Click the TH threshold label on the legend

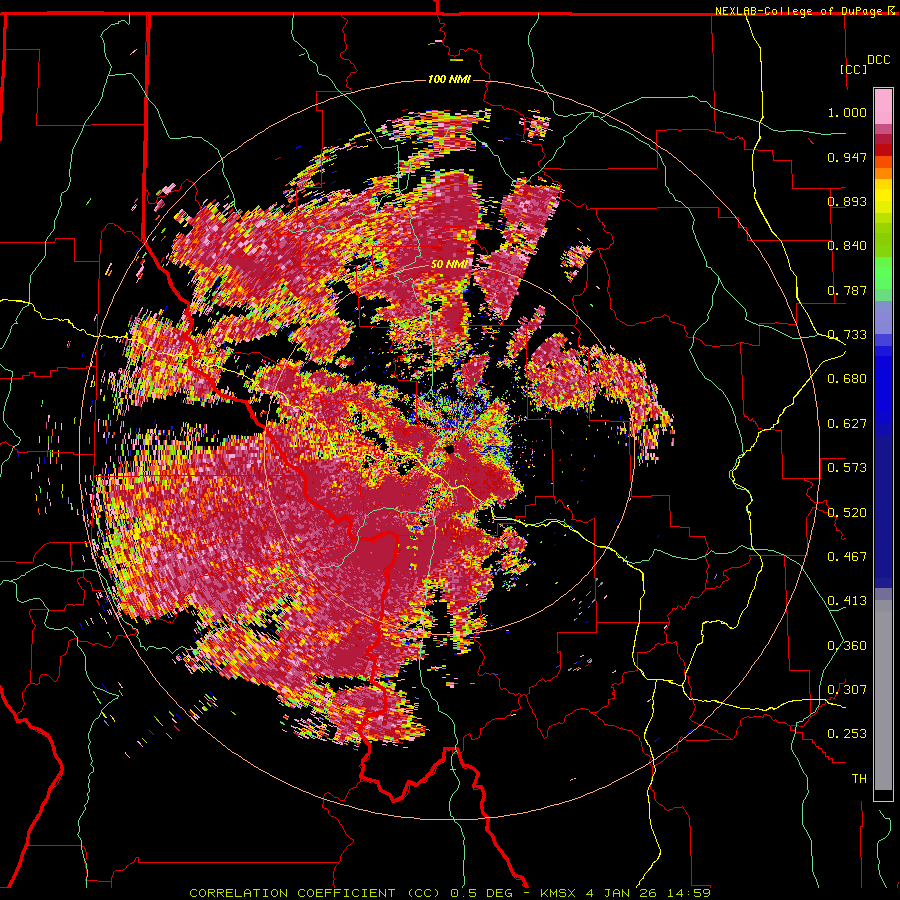[859, 779]
